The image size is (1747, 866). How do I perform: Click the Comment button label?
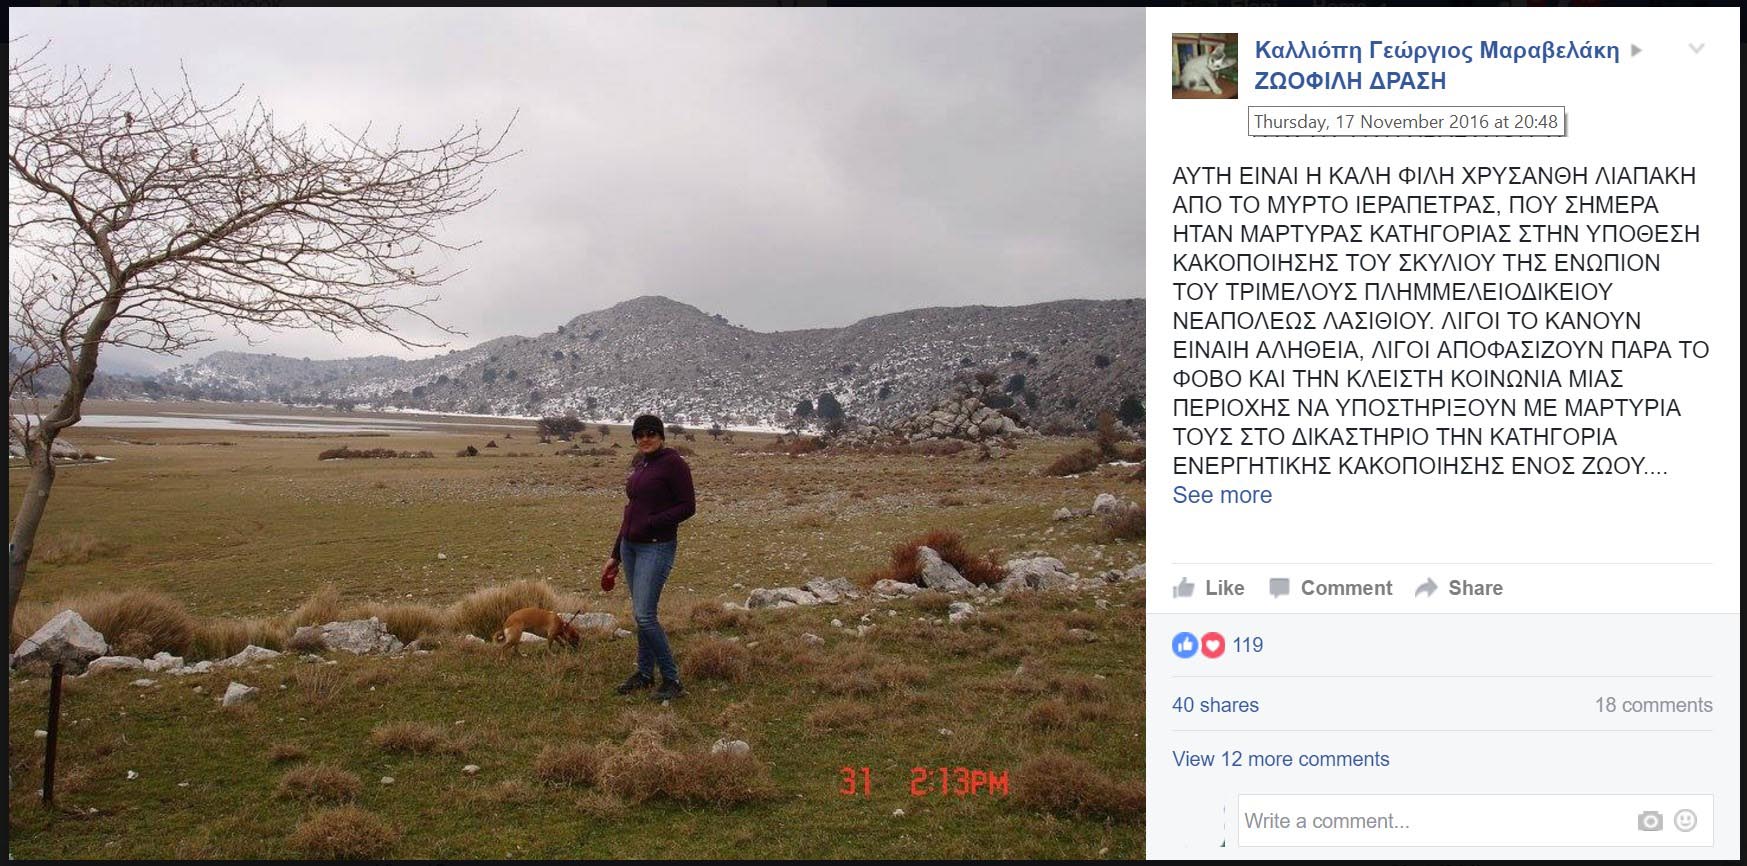click(1346, 588)
